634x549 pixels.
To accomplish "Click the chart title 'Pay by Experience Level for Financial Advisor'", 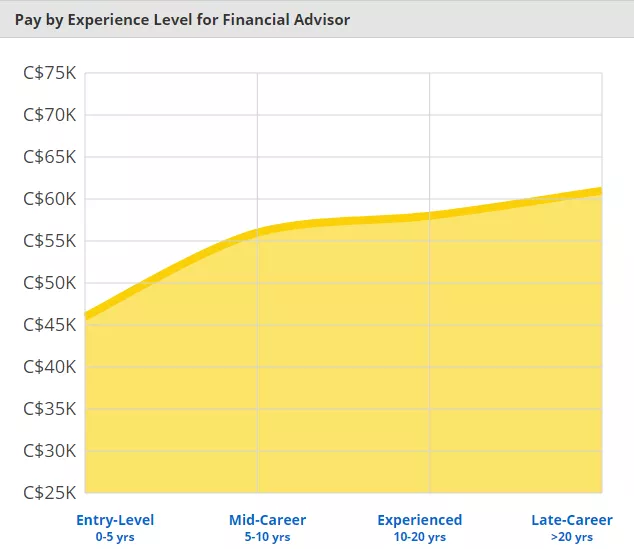I will tap(182, 19).
